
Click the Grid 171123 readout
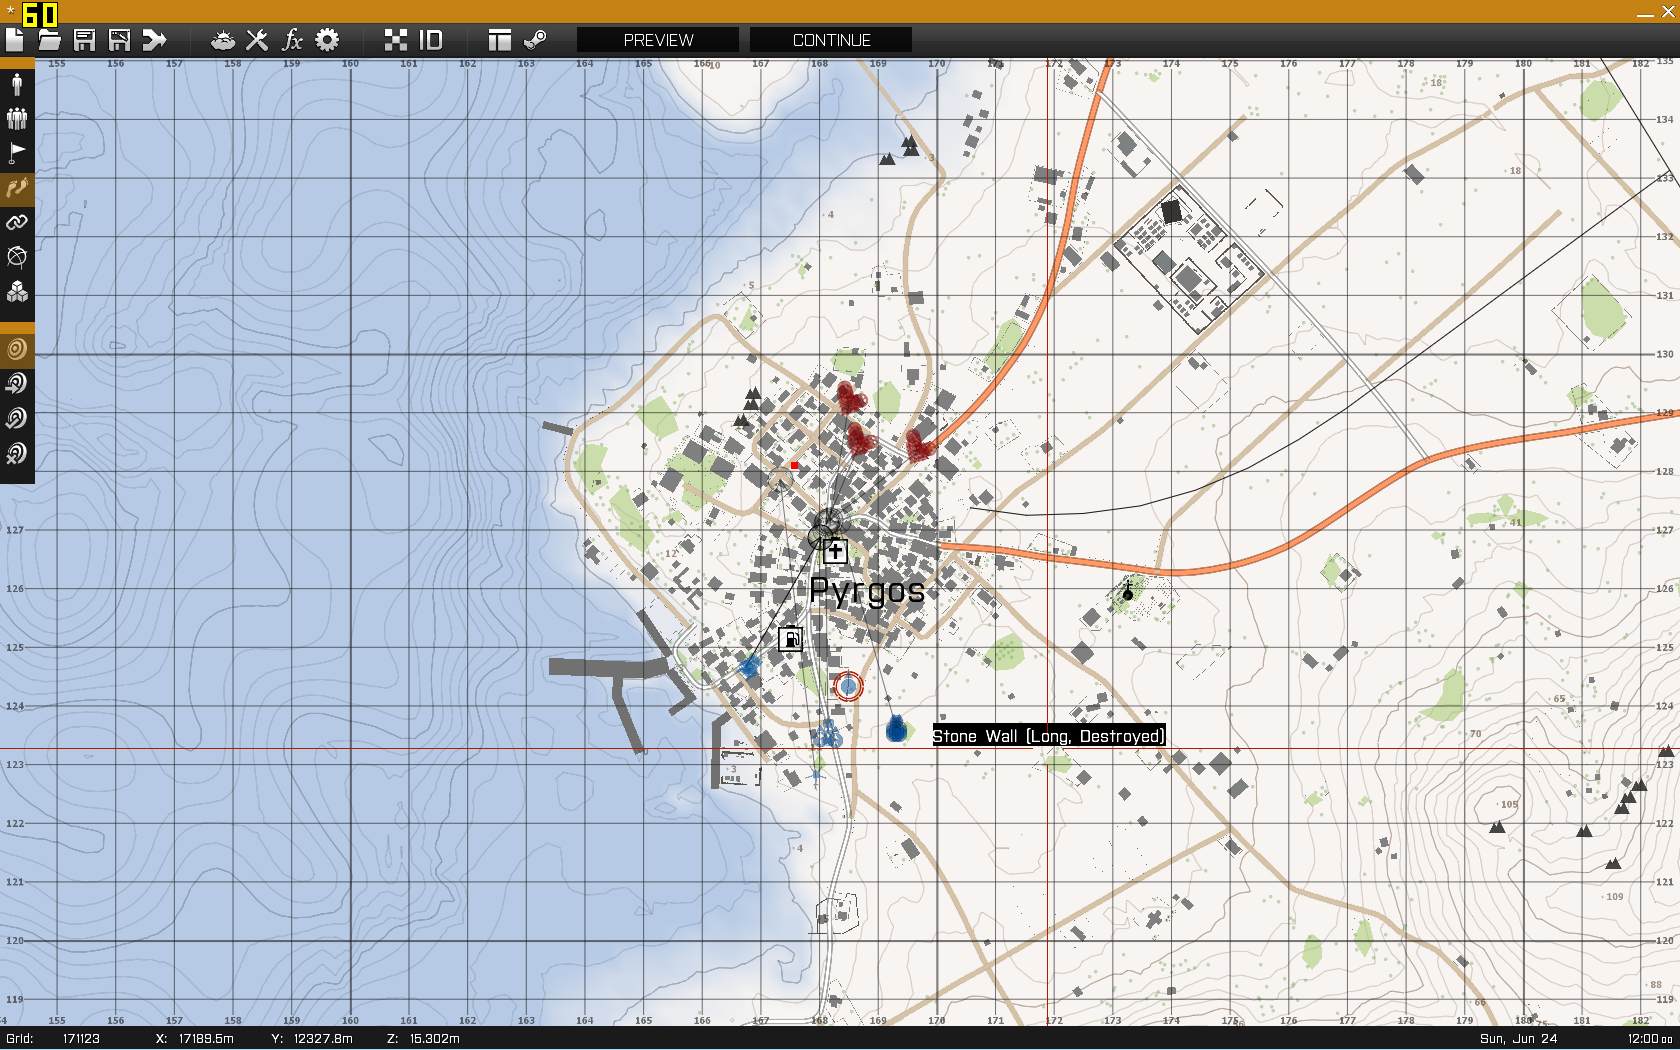pos(53,1038)
